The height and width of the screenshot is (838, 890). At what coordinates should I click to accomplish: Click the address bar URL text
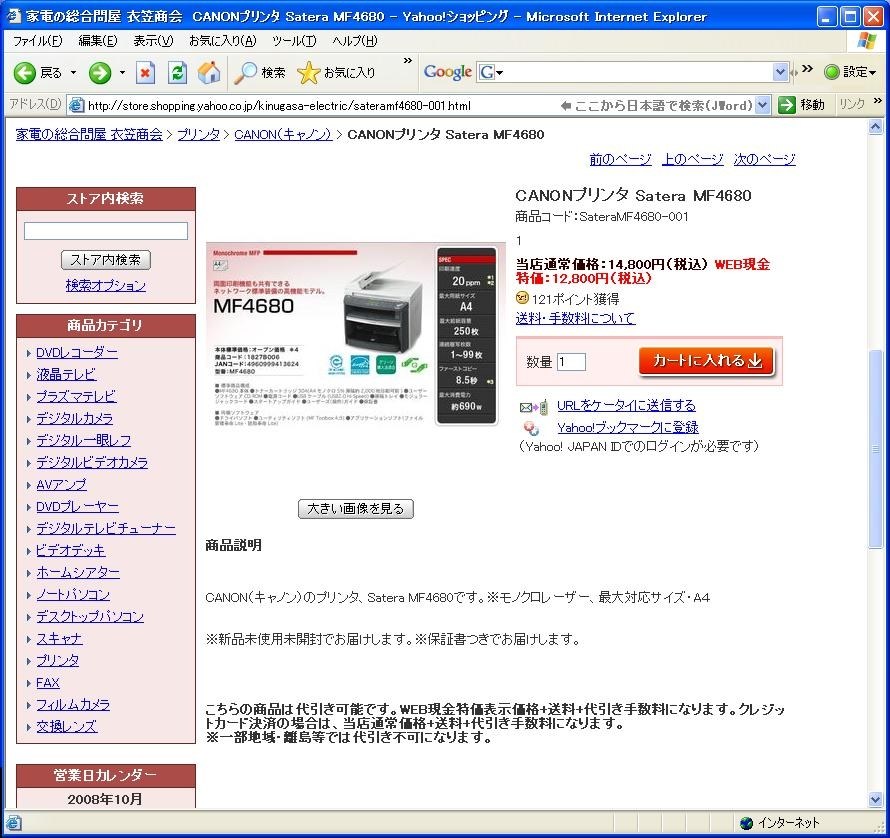[x=279, y=106]
